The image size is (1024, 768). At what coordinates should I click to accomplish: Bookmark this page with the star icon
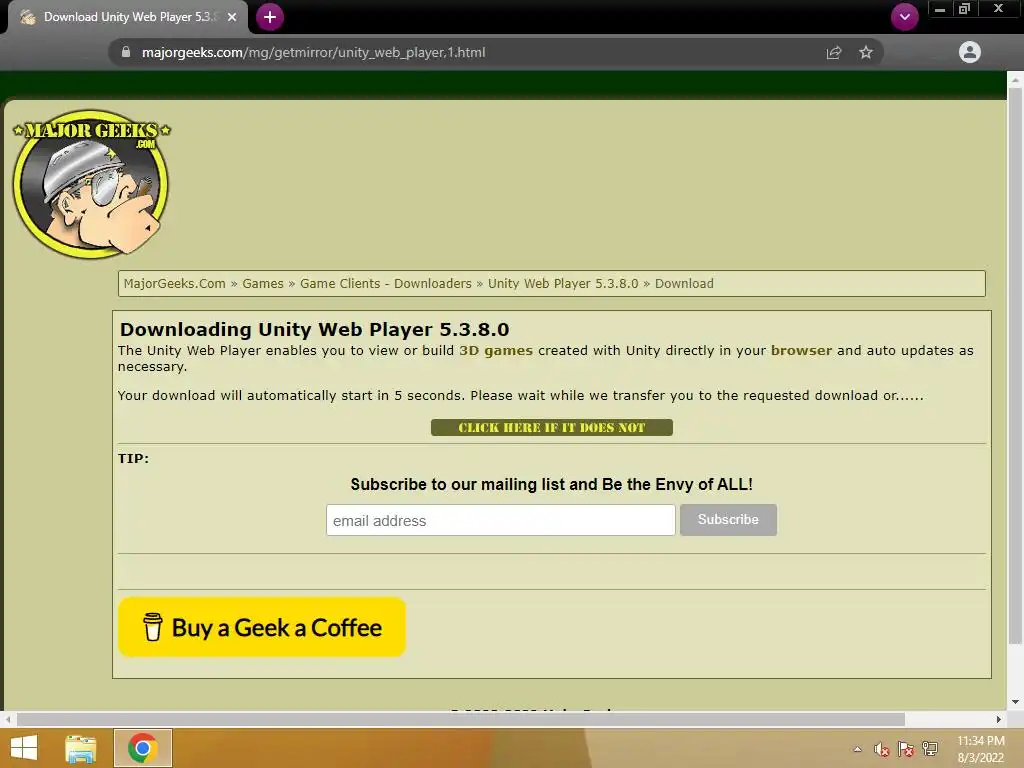866,52
